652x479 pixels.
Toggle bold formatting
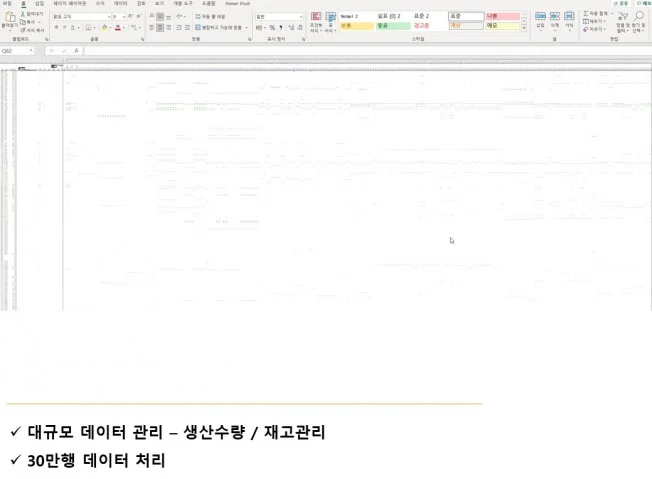56,27
